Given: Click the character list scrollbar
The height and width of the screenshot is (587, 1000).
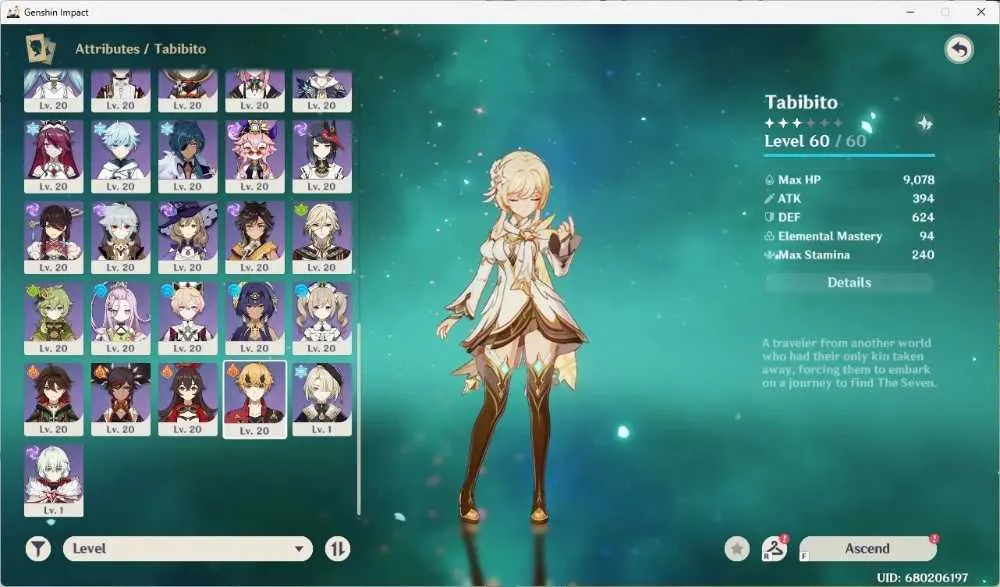Looking at the screenshot, I should coord(359,419).
